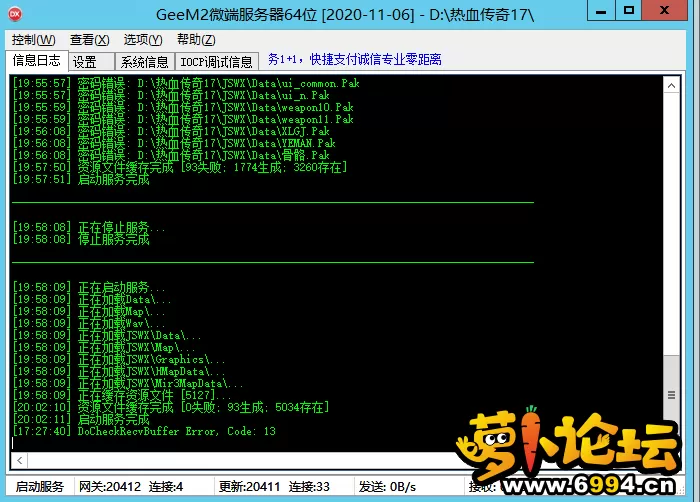Open the 查看(X) menu
The width and height of the screenshot is (700, 502).
[x=89, y=40]
